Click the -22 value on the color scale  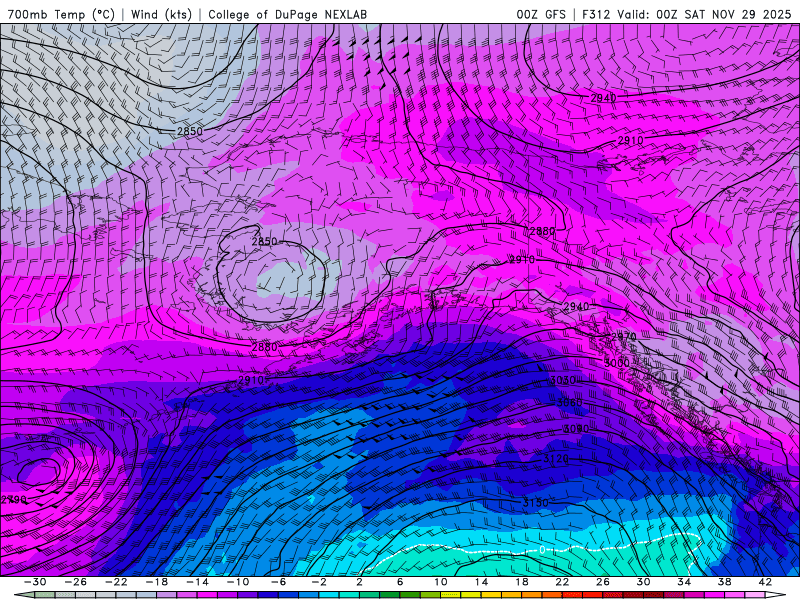116,582
